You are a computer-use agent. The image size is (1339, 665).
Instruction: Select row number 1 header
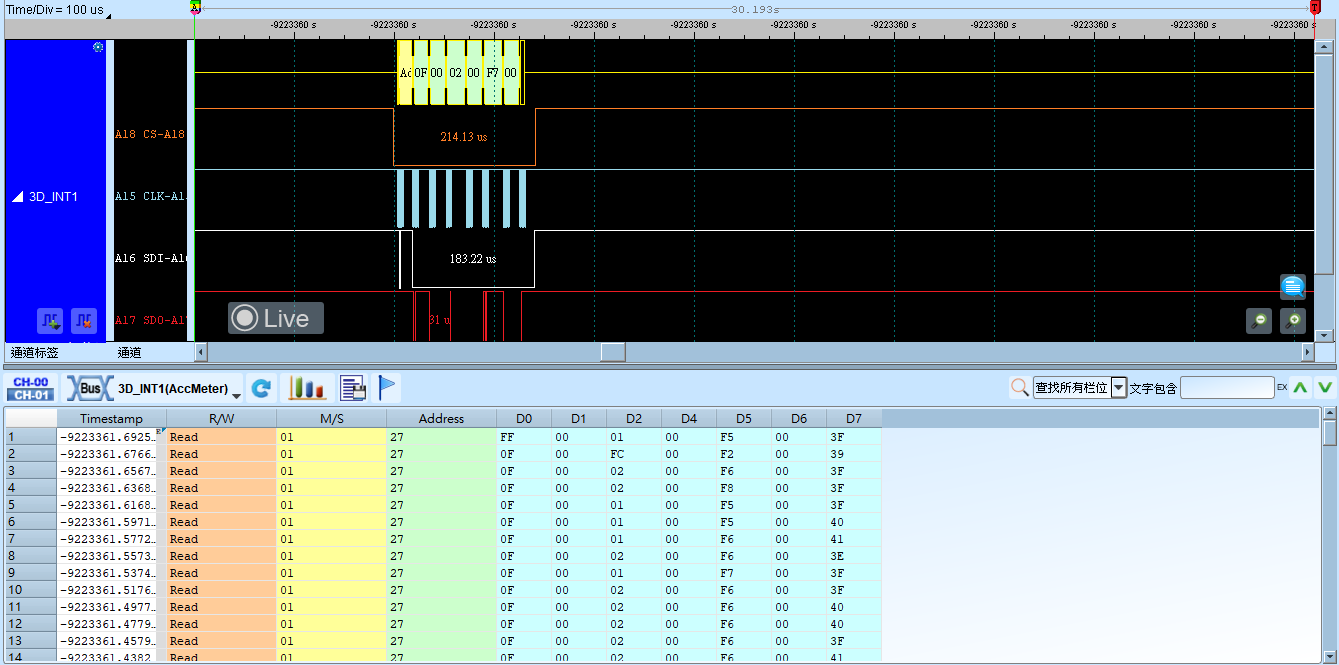pos(30,437)
